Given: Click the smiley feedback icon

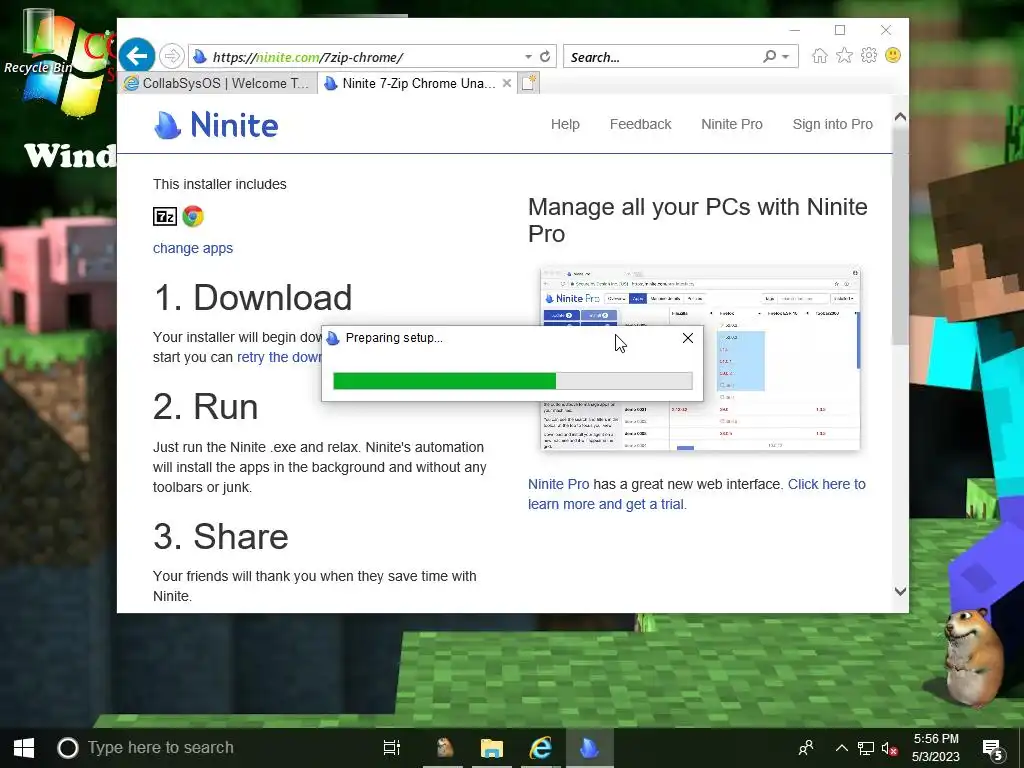Looking at the screenshot, I should 893,56.
